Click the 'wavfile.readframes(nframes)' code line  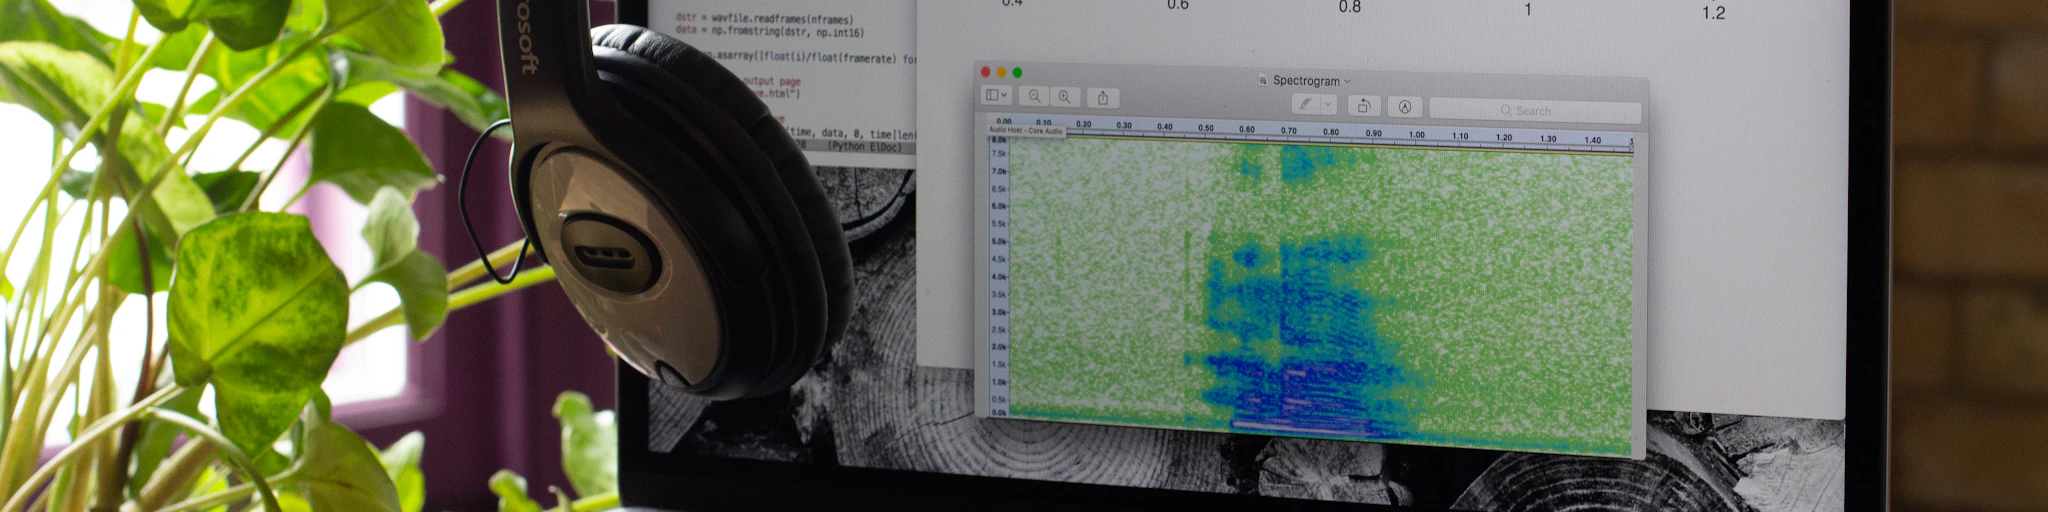782,19
